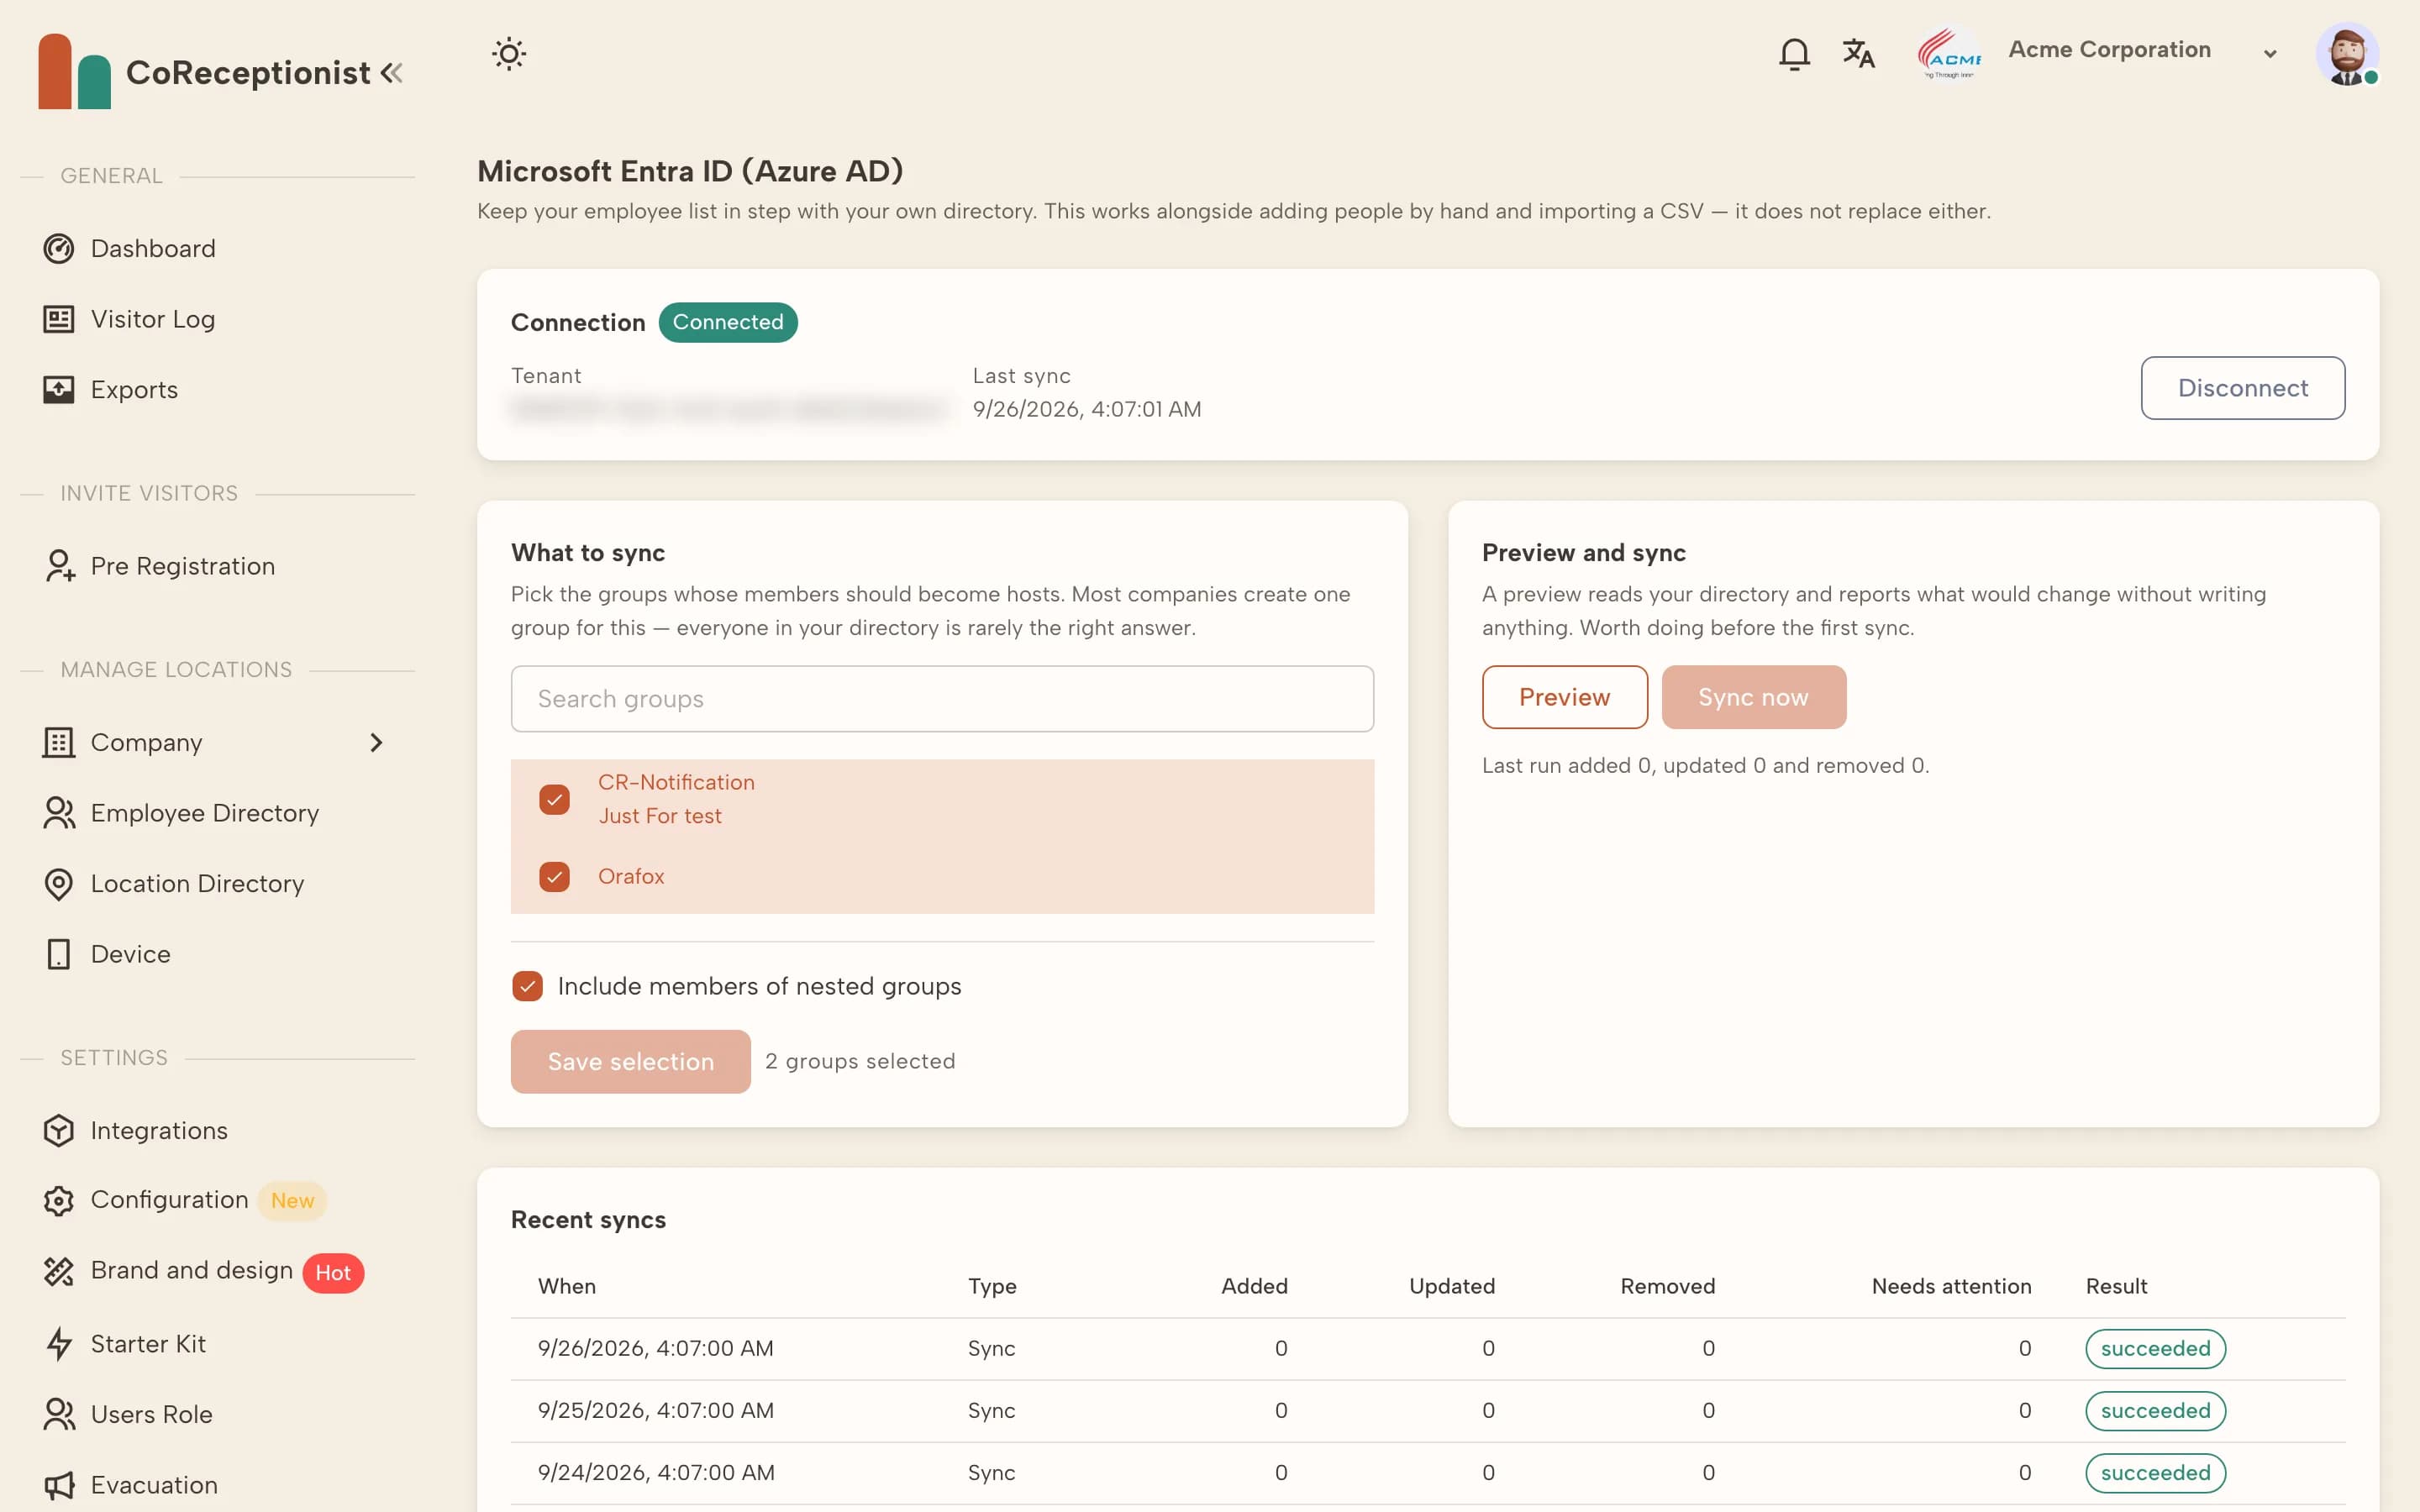Click the Users Role icon
The height and width of the screenshot is (1512, 2420).
pos(59,1414)
